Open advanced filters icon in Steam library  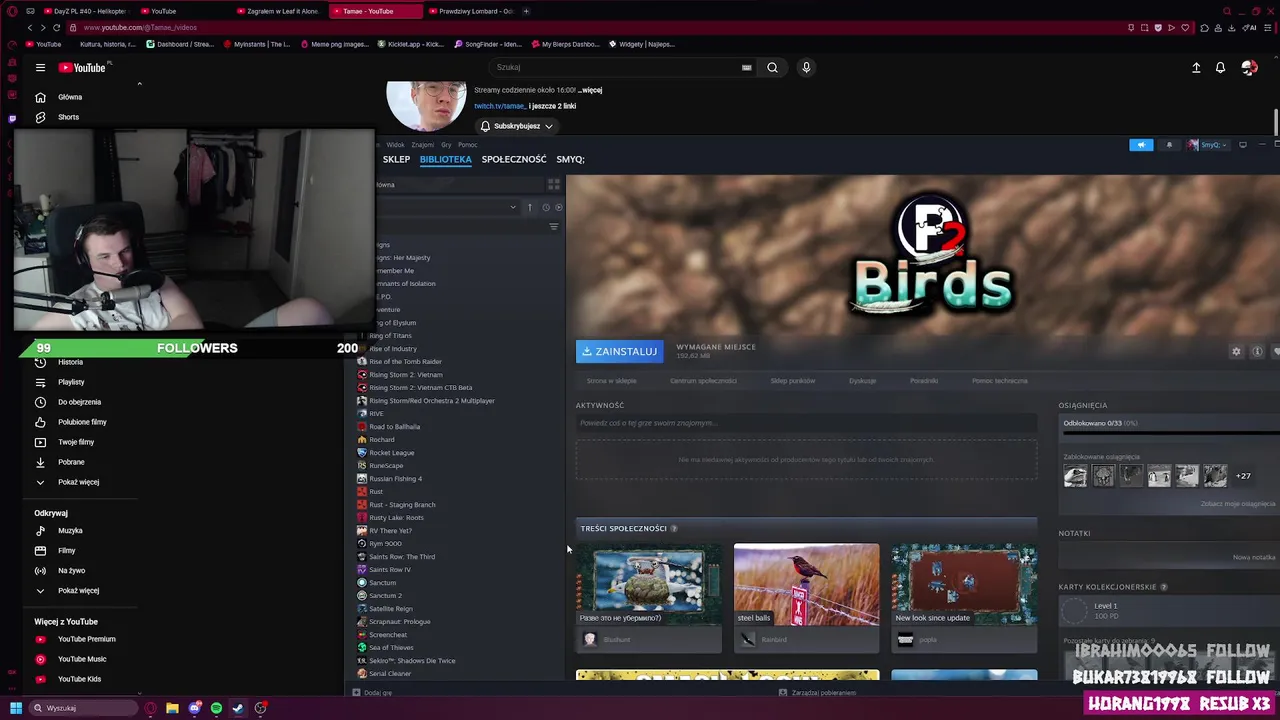pos(553,227)
